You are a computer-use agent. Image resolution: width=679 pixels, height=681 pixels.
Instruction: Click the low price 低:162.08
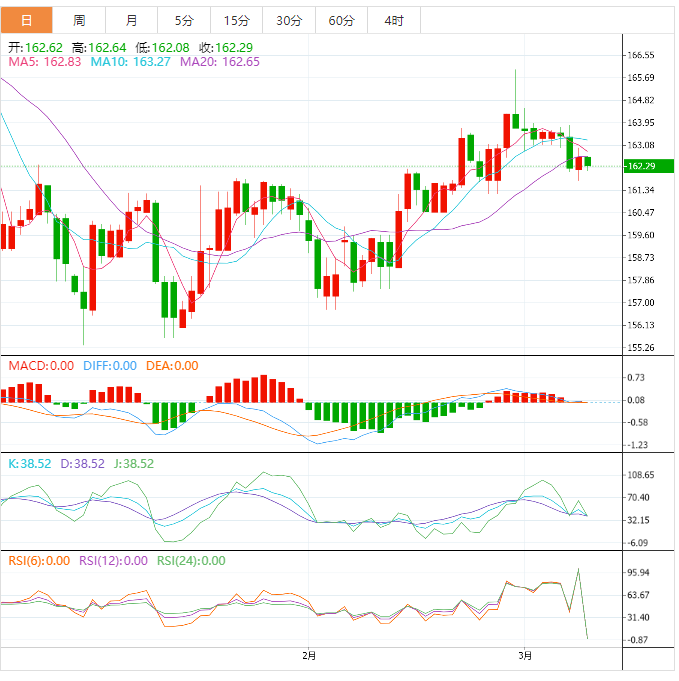[162, 47]
